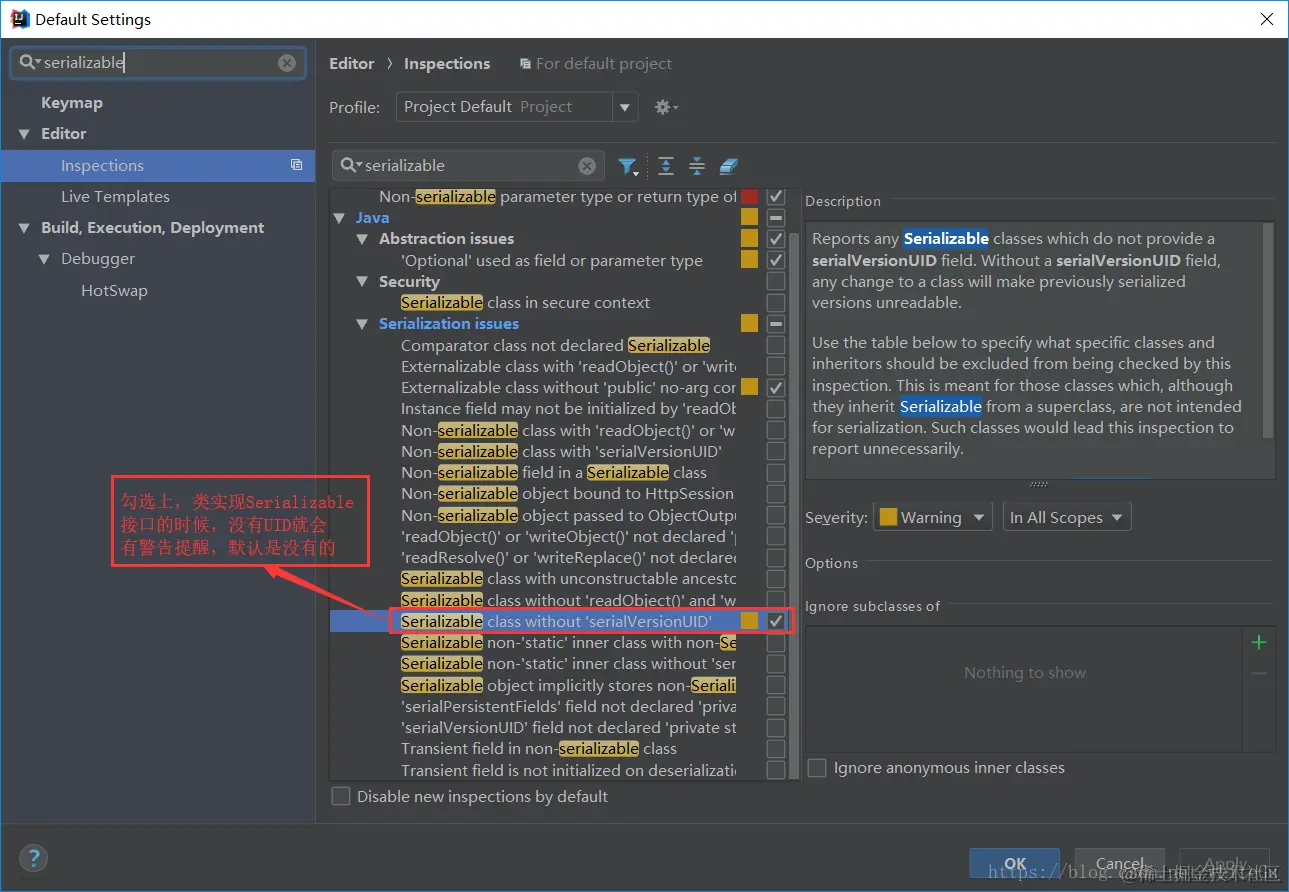Viewport: 1289px width, 892px height.
Task: Select 'serialPersistentFields' field not declared row
Action: [568, 706]
